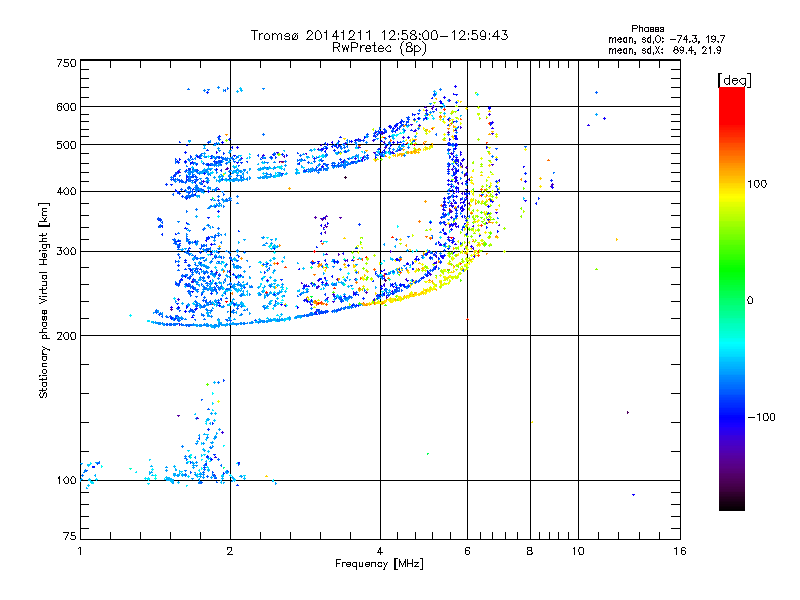
Task: Click the 'Phases' heading text
Action: click(x=647, y=29)
